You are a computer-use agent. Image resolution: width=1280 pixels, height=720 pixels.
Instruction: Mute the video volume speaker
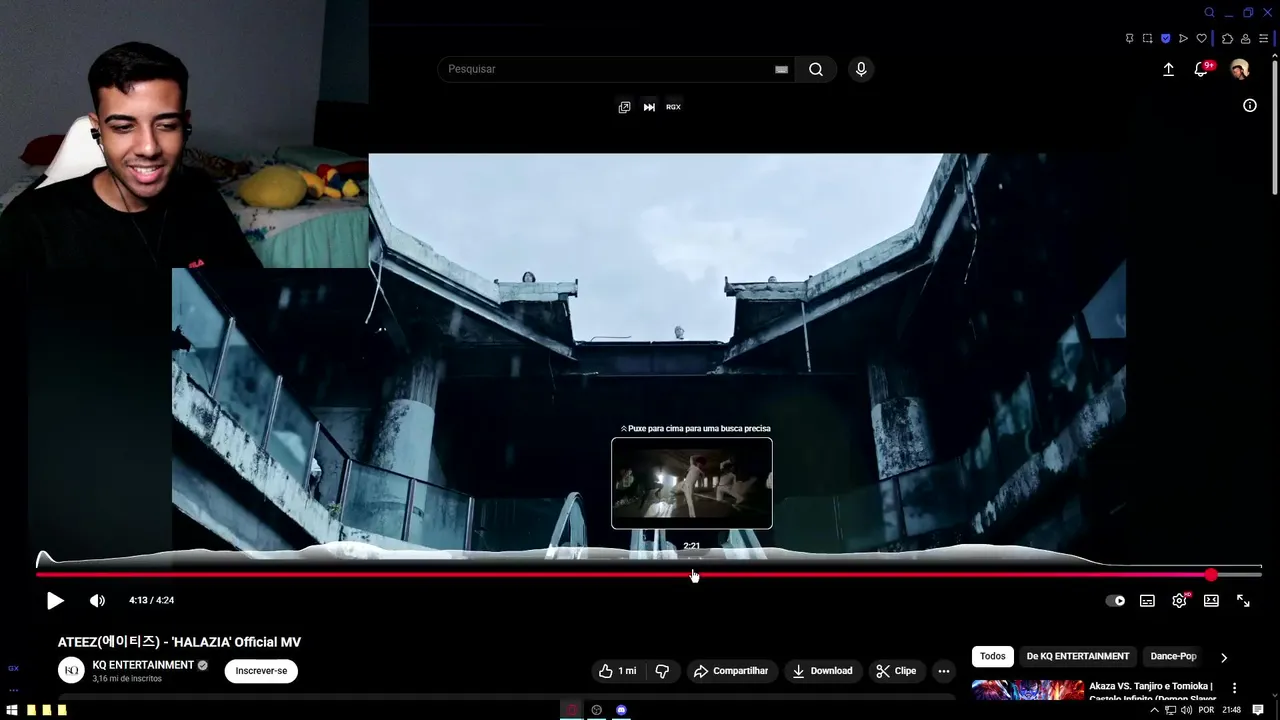pos(97,600)
